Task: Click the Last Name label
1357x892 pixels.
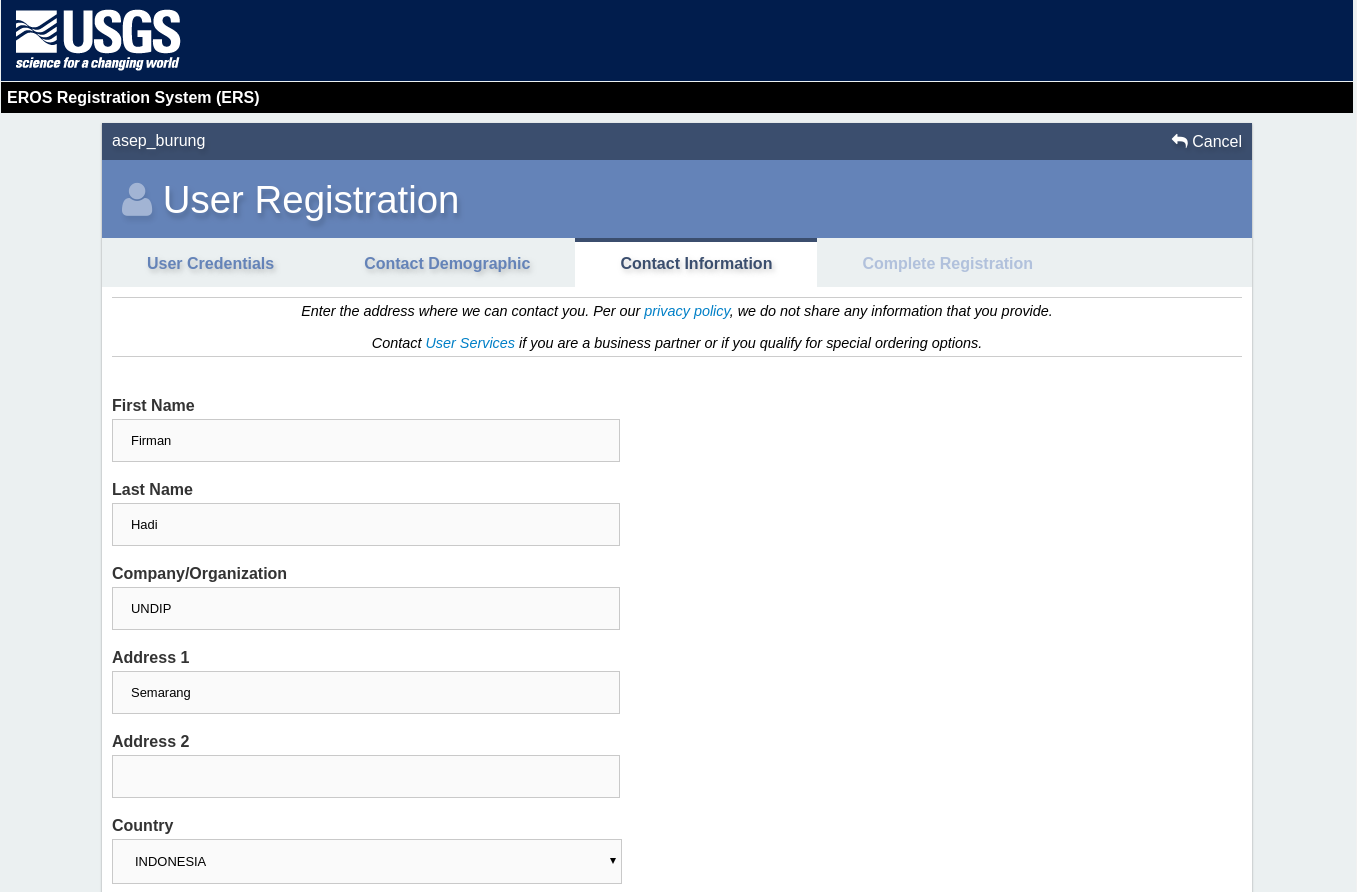Action: (152, 490)
